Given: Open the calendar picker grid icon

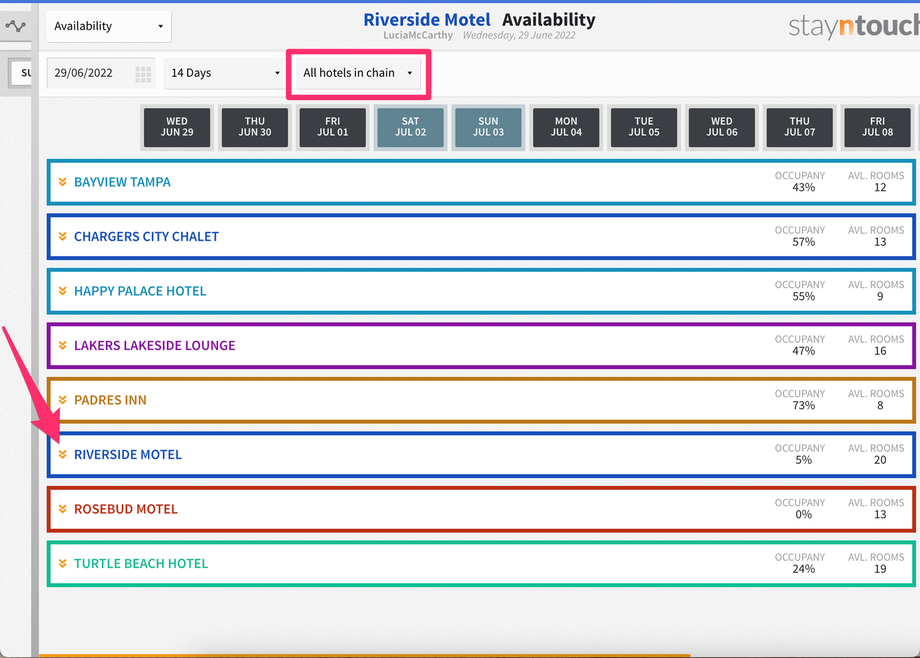Looking at the screenshot, I should [x=143, y=74].
